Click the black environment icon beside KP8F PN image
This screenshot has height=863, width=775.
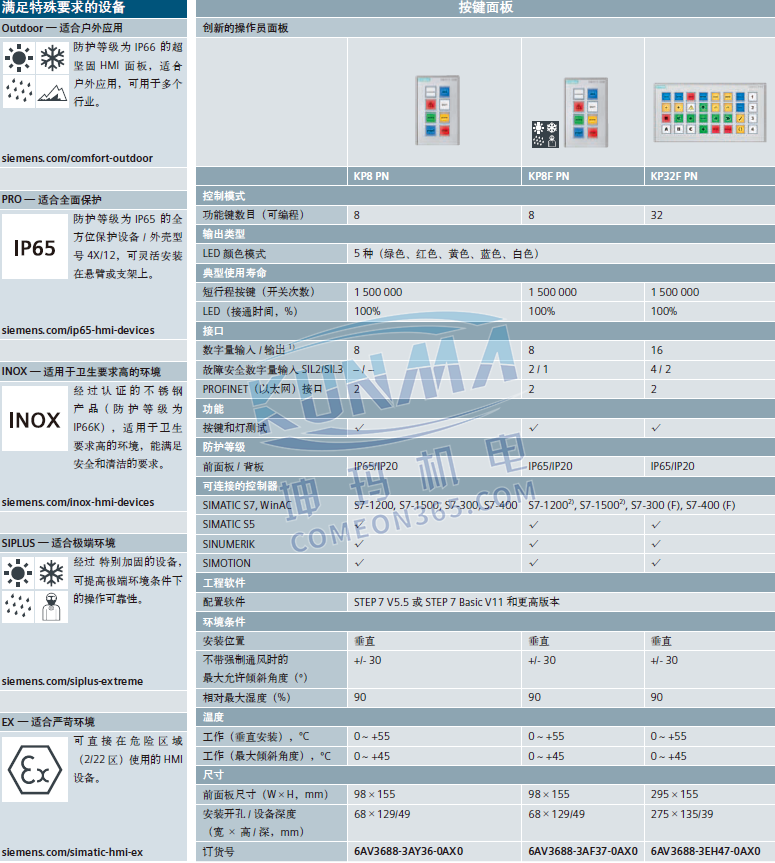pyautogui.click(x=545, y=134)
